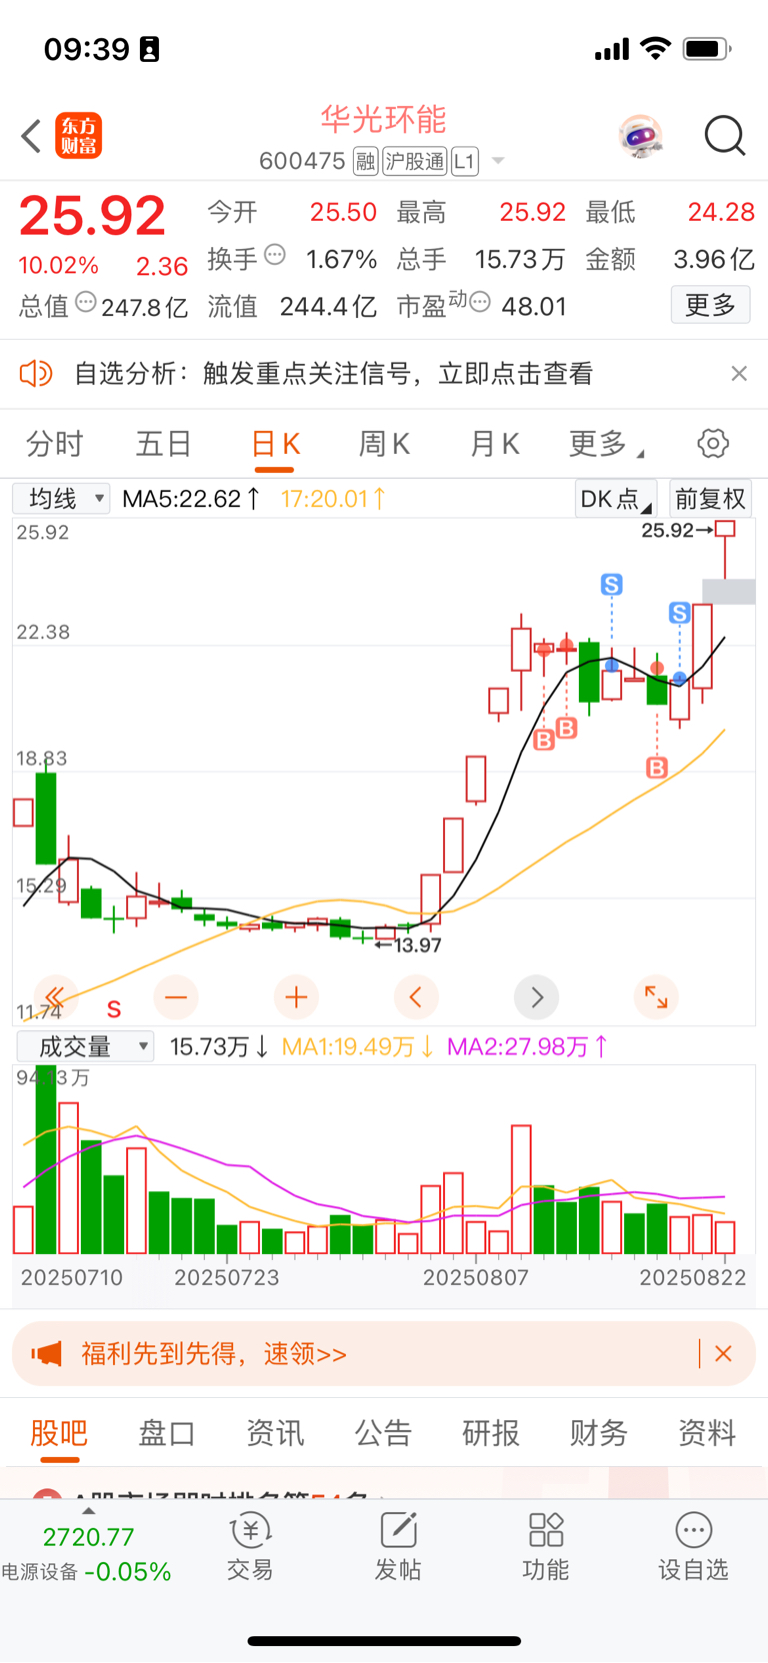Switch to the 研报 tab

(x=491, y=1433)
